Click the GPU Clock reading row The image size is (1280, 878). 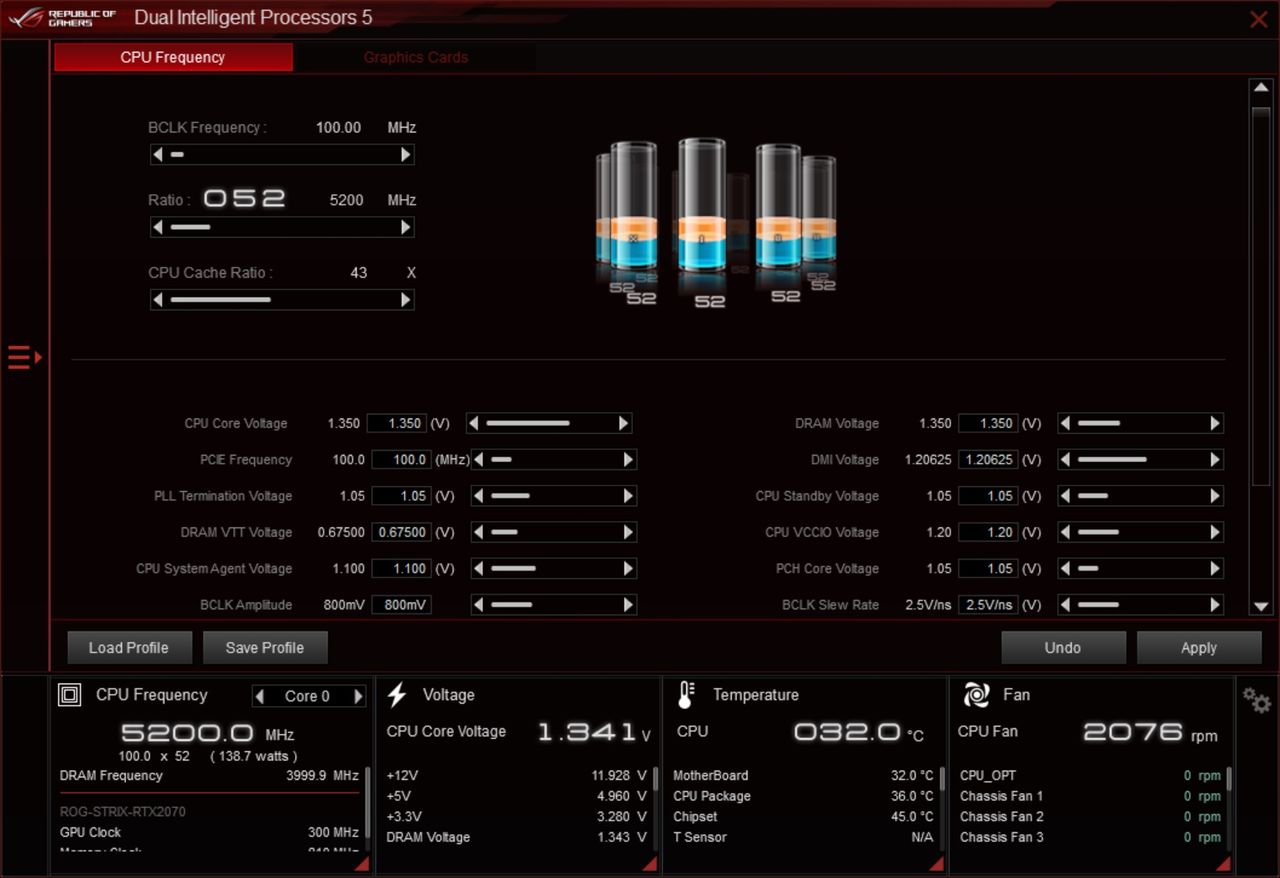pyautogui.click(x=209, y=832)
